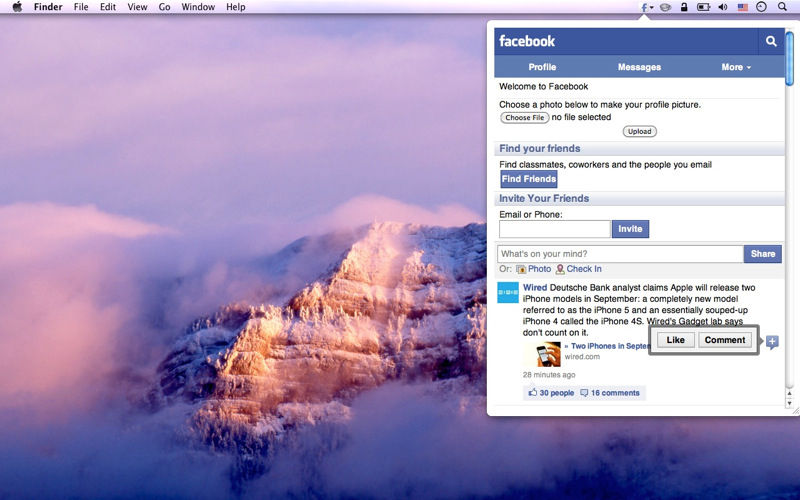This screenshot has height=500, width=800.
Task: Open the View menu
Action: (x=137, y=7)
